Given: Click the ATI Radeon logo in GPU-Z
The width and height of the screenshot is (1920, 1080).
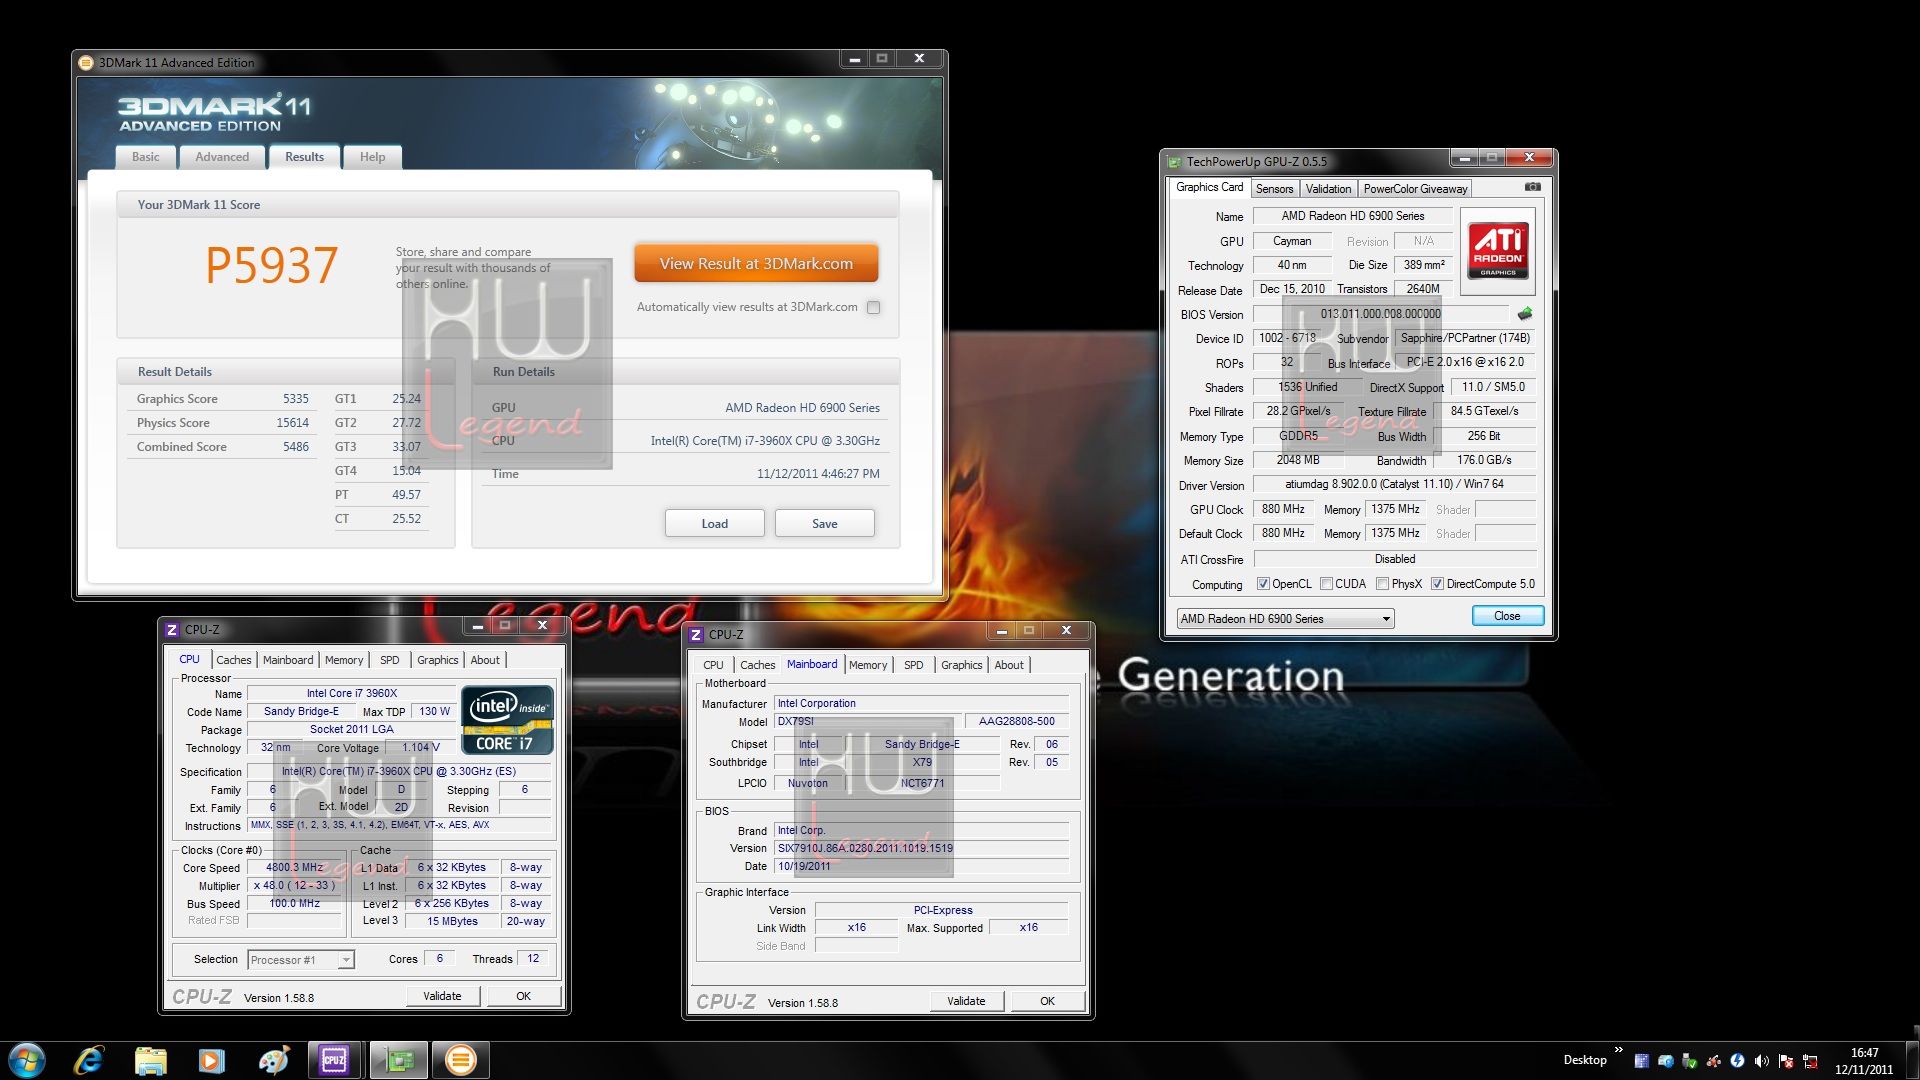Looking at the screenshot, I should (1498, 251).
